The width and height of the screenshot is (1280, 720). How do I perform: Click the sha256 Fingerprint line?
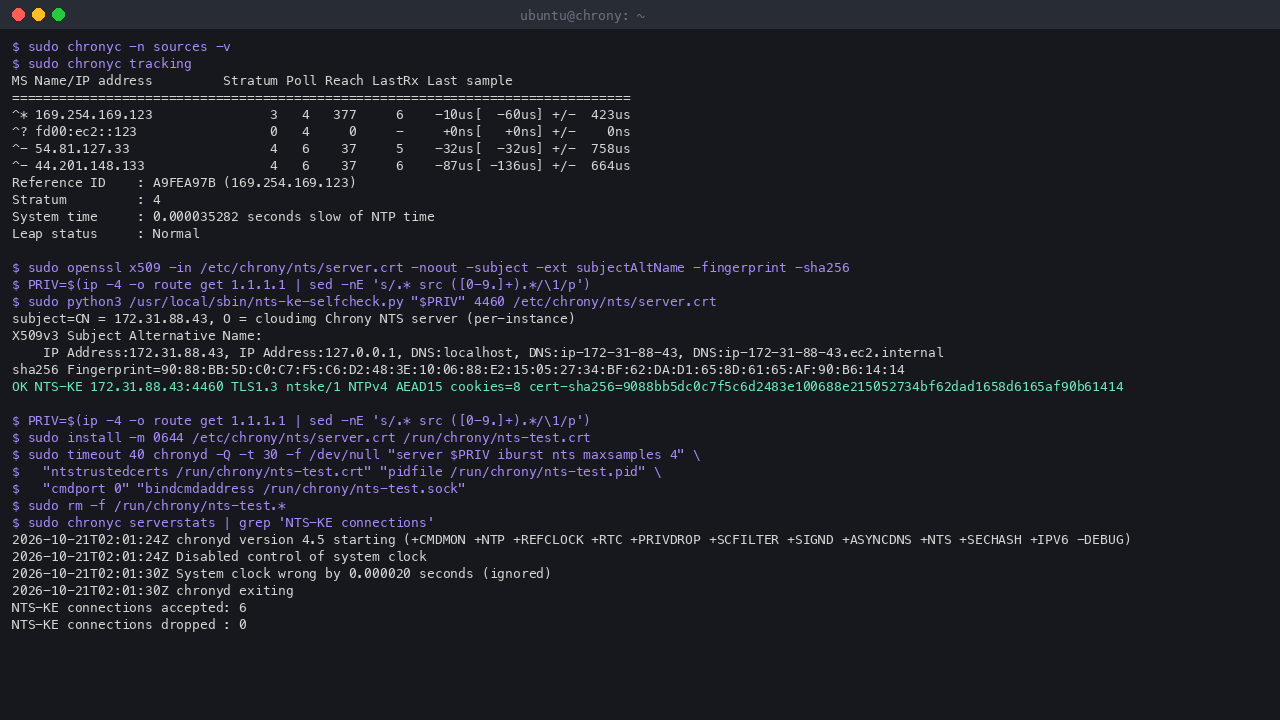click(x=458, y=370)
